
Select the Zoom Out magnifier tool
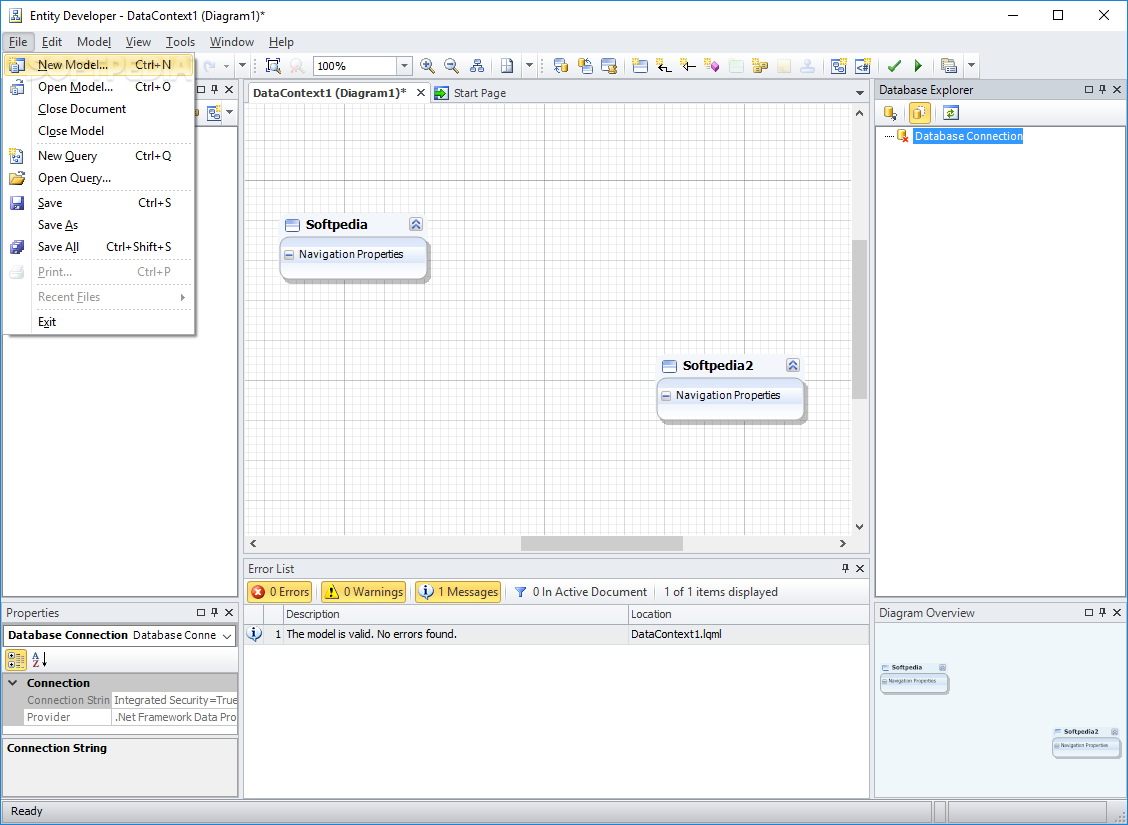pyautogui.click(x=451, y=65)
